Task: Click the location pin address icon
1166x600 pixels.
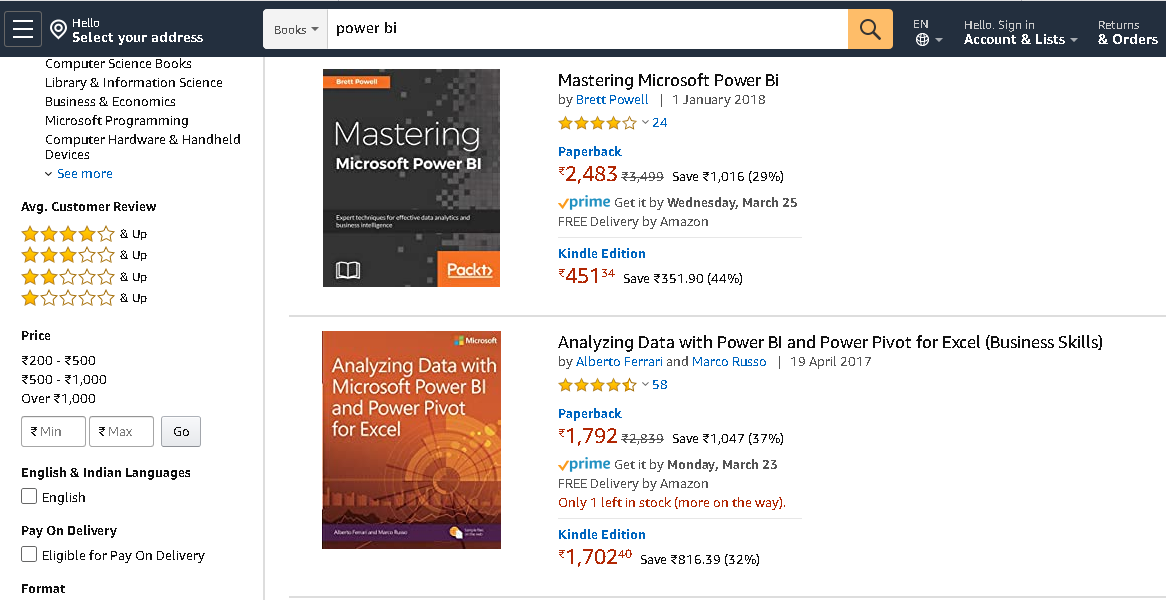Action: [58, 30]
